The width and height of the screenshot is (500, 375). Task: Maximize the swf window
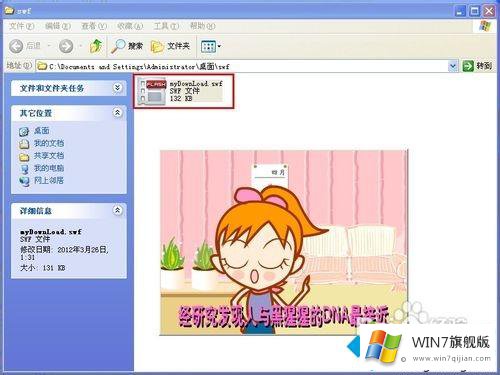475,11
